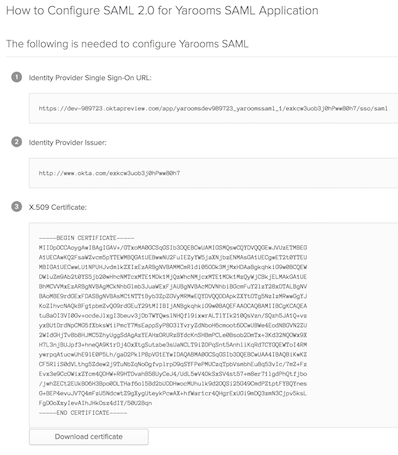Click the last certificate line ending in 50U28qn

coord(95,403)
